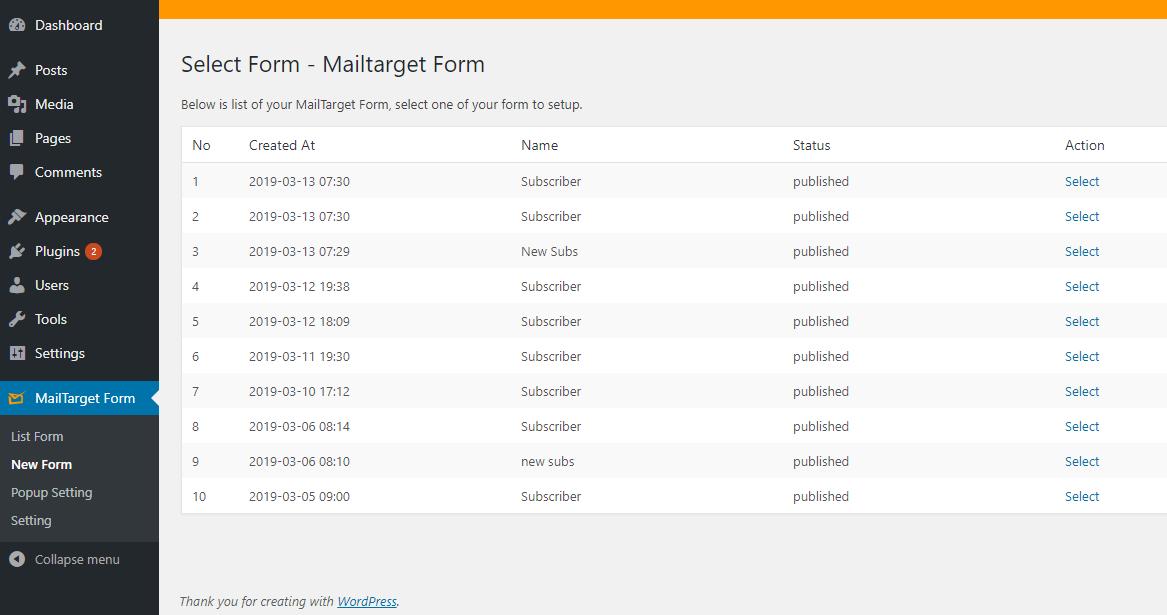
Task: Click the 'Name' column header
Action: (x=540, y=145)
